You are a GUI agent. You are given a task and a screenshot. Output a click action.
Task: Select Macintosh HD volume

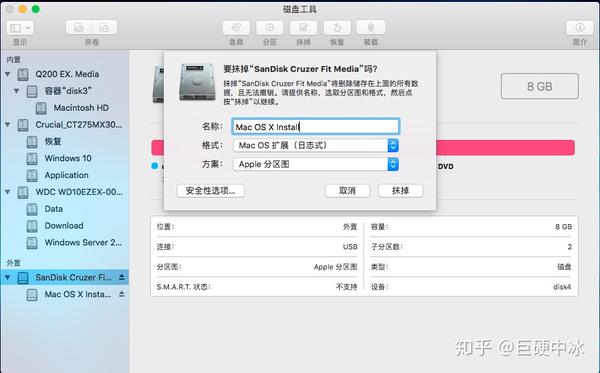pos(81,108)
